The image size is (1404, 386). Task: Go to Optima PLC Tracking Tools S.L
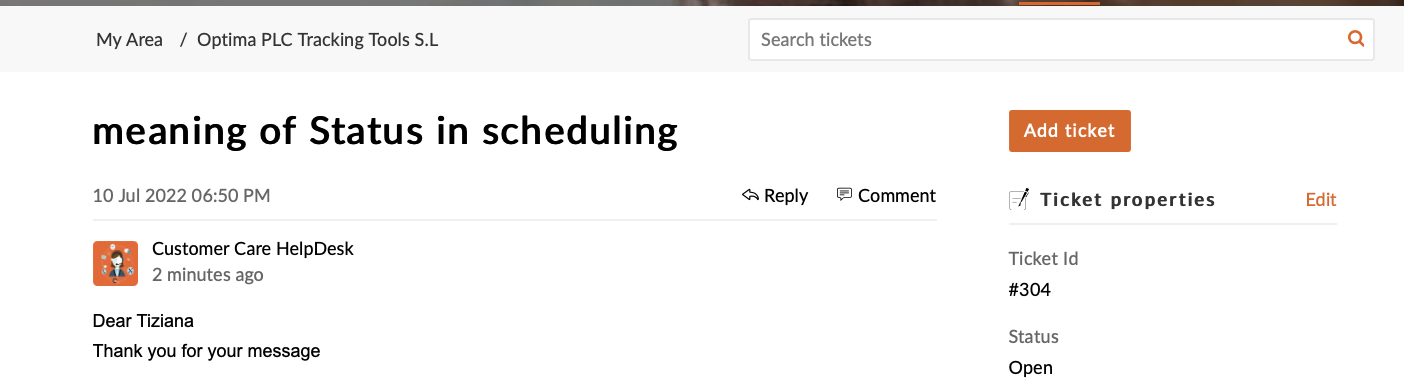coord(318,40)
